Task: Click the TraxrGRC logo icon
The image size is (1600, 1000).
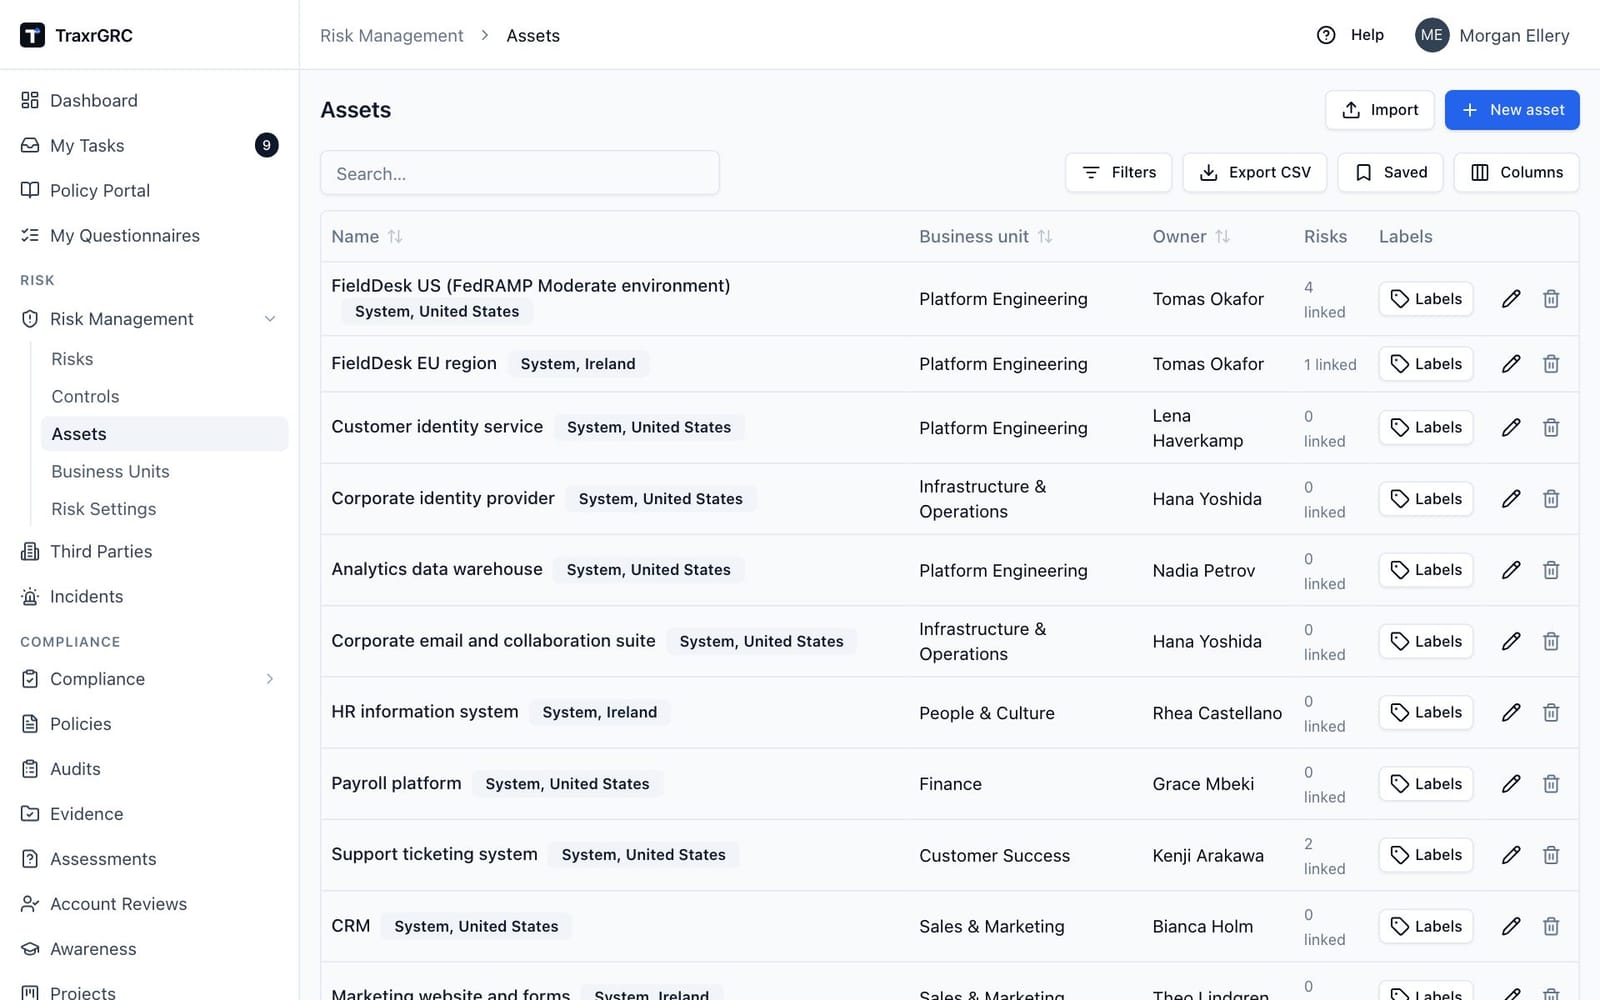Action: [32, 35]
